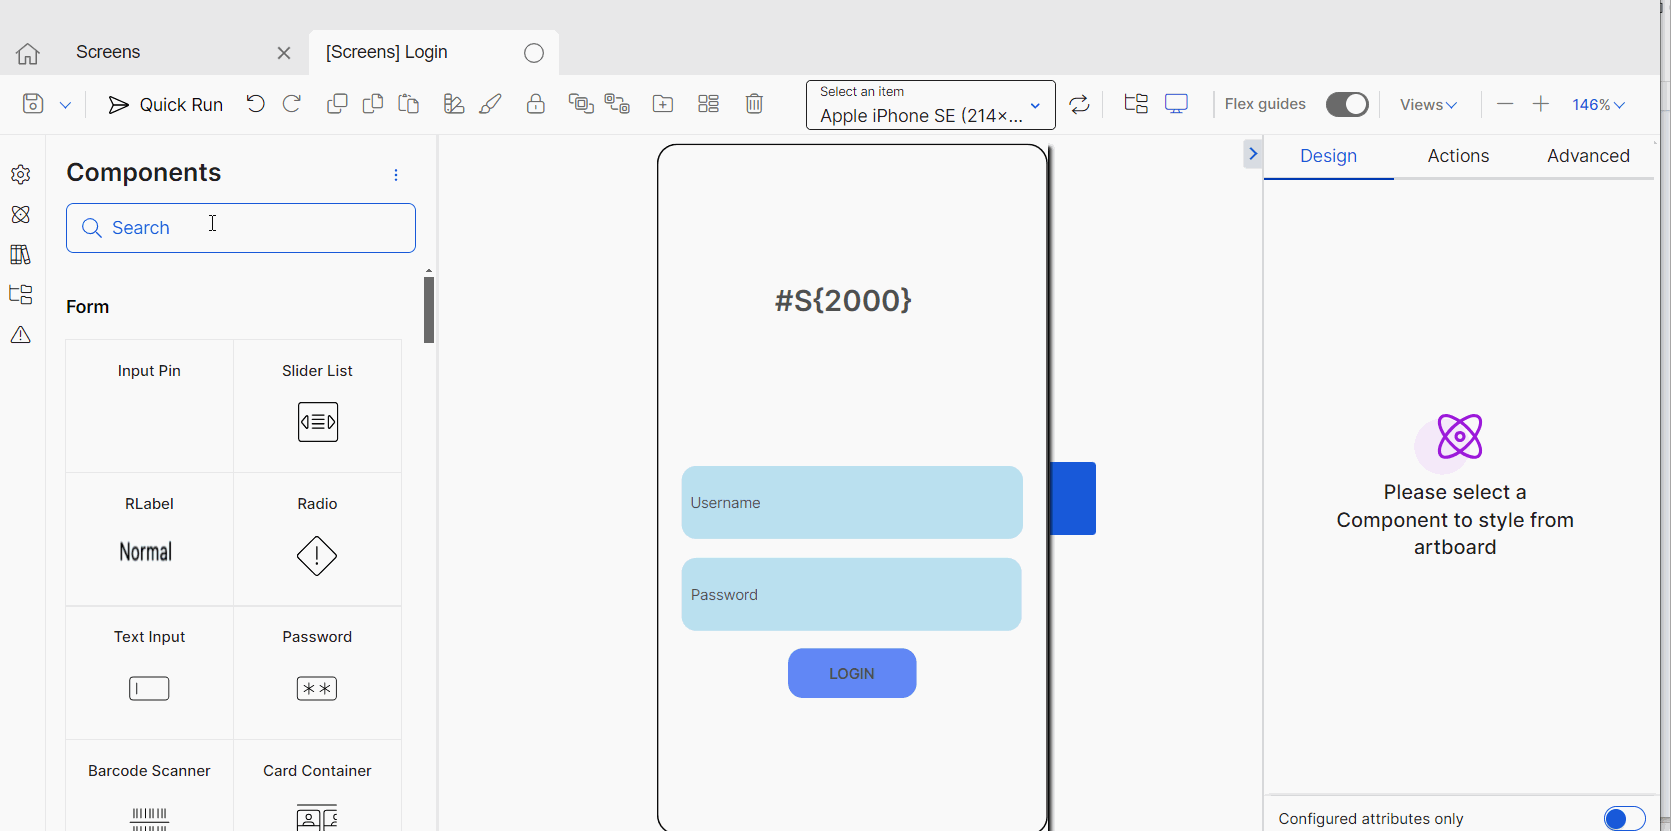
Task: Click the LOGIN button on artboard
Action: [x=851, y=673]
